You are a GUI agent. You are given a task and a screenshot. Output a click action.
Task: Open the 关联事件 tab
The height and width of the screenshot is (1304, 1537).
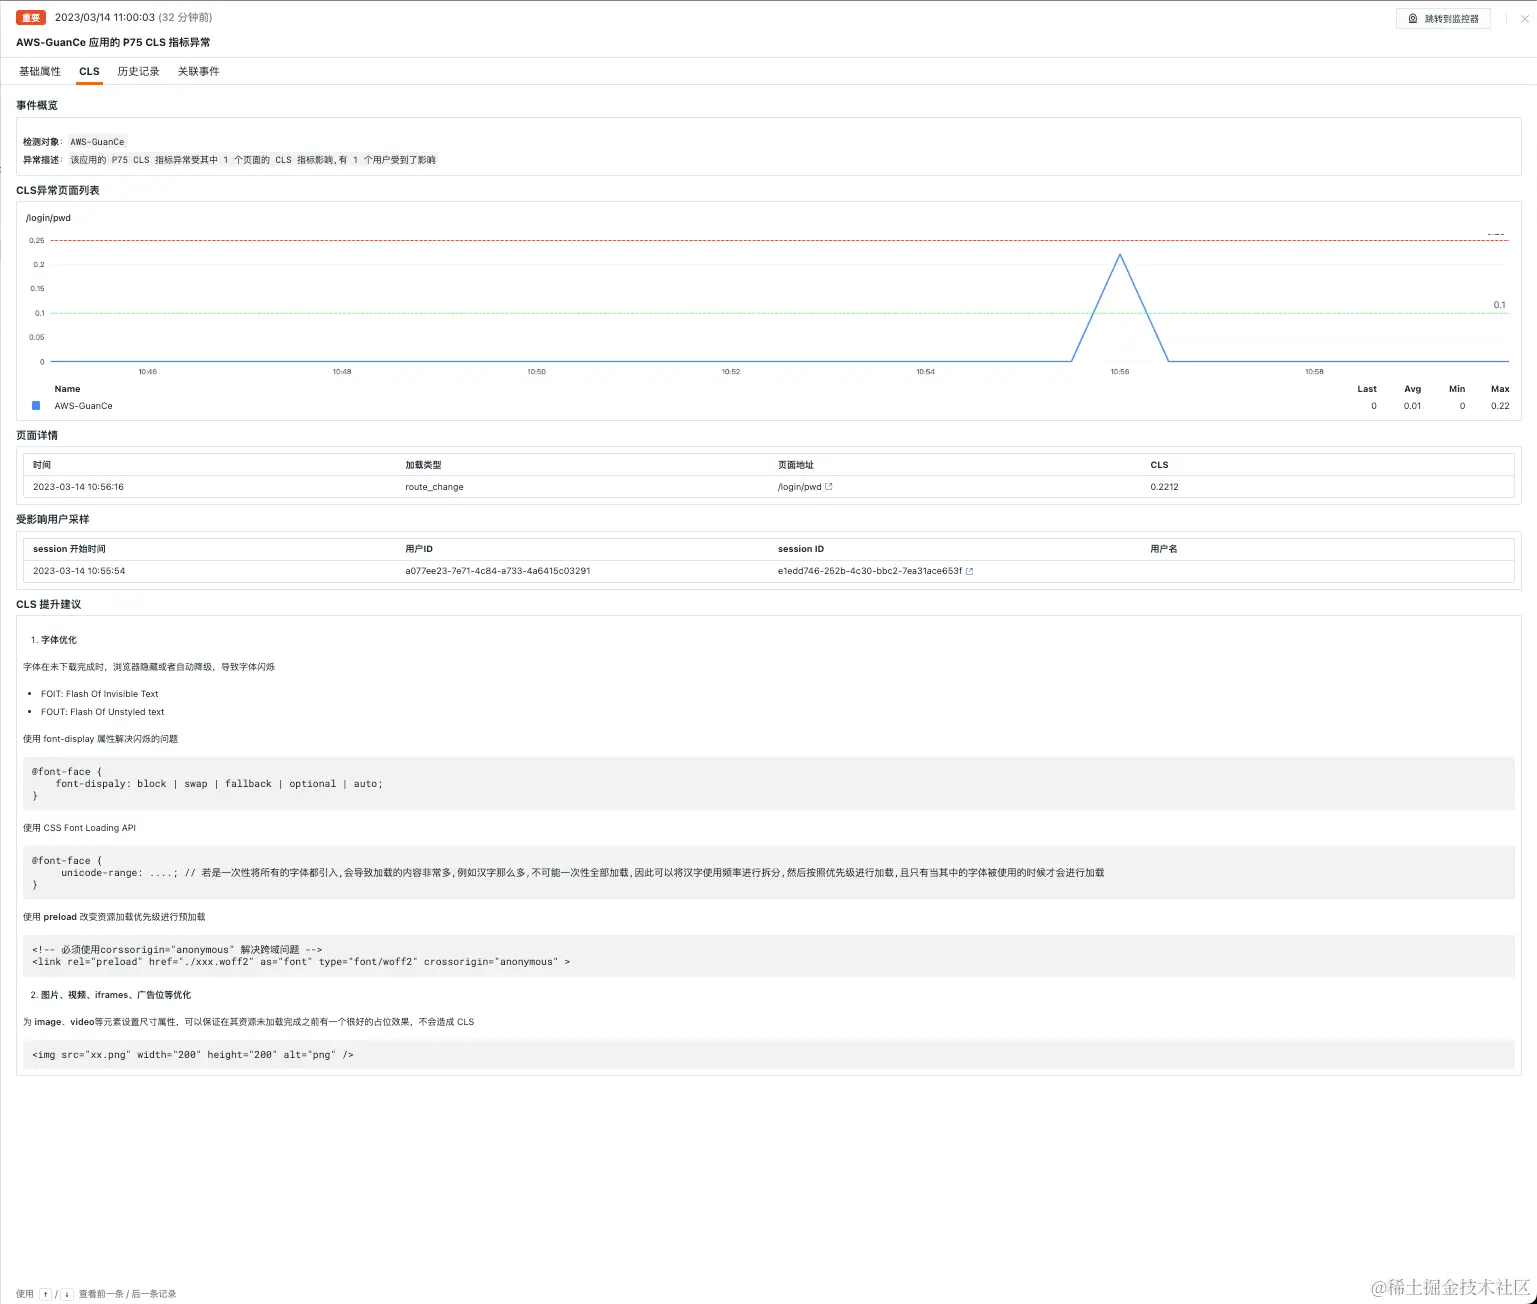198,71
